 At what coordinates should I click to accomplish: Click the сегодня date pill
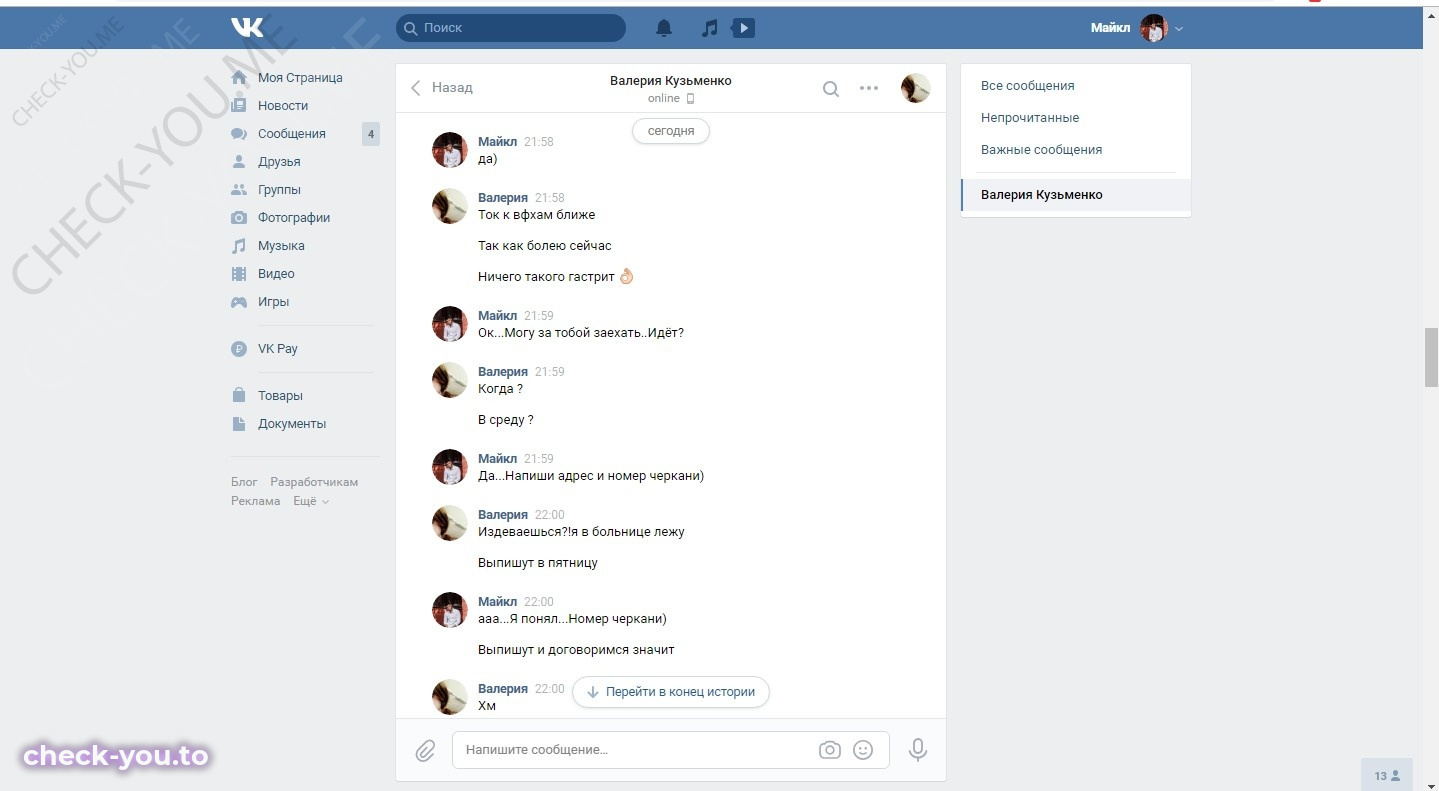click(x=671, y=131)
